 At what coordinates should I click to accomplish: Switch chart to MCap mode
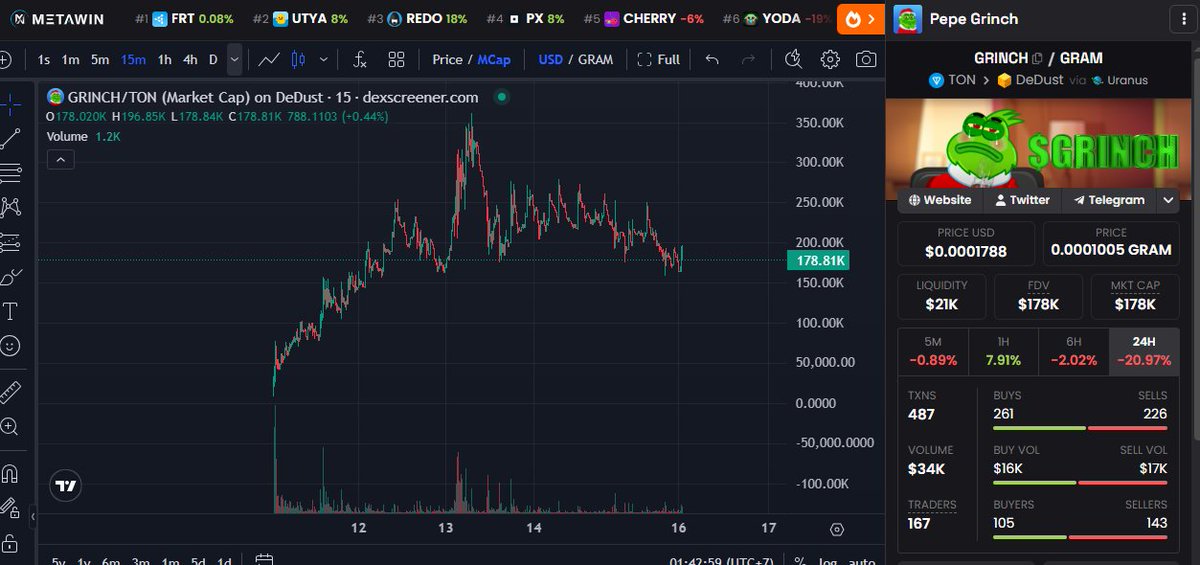pos(494,59)
